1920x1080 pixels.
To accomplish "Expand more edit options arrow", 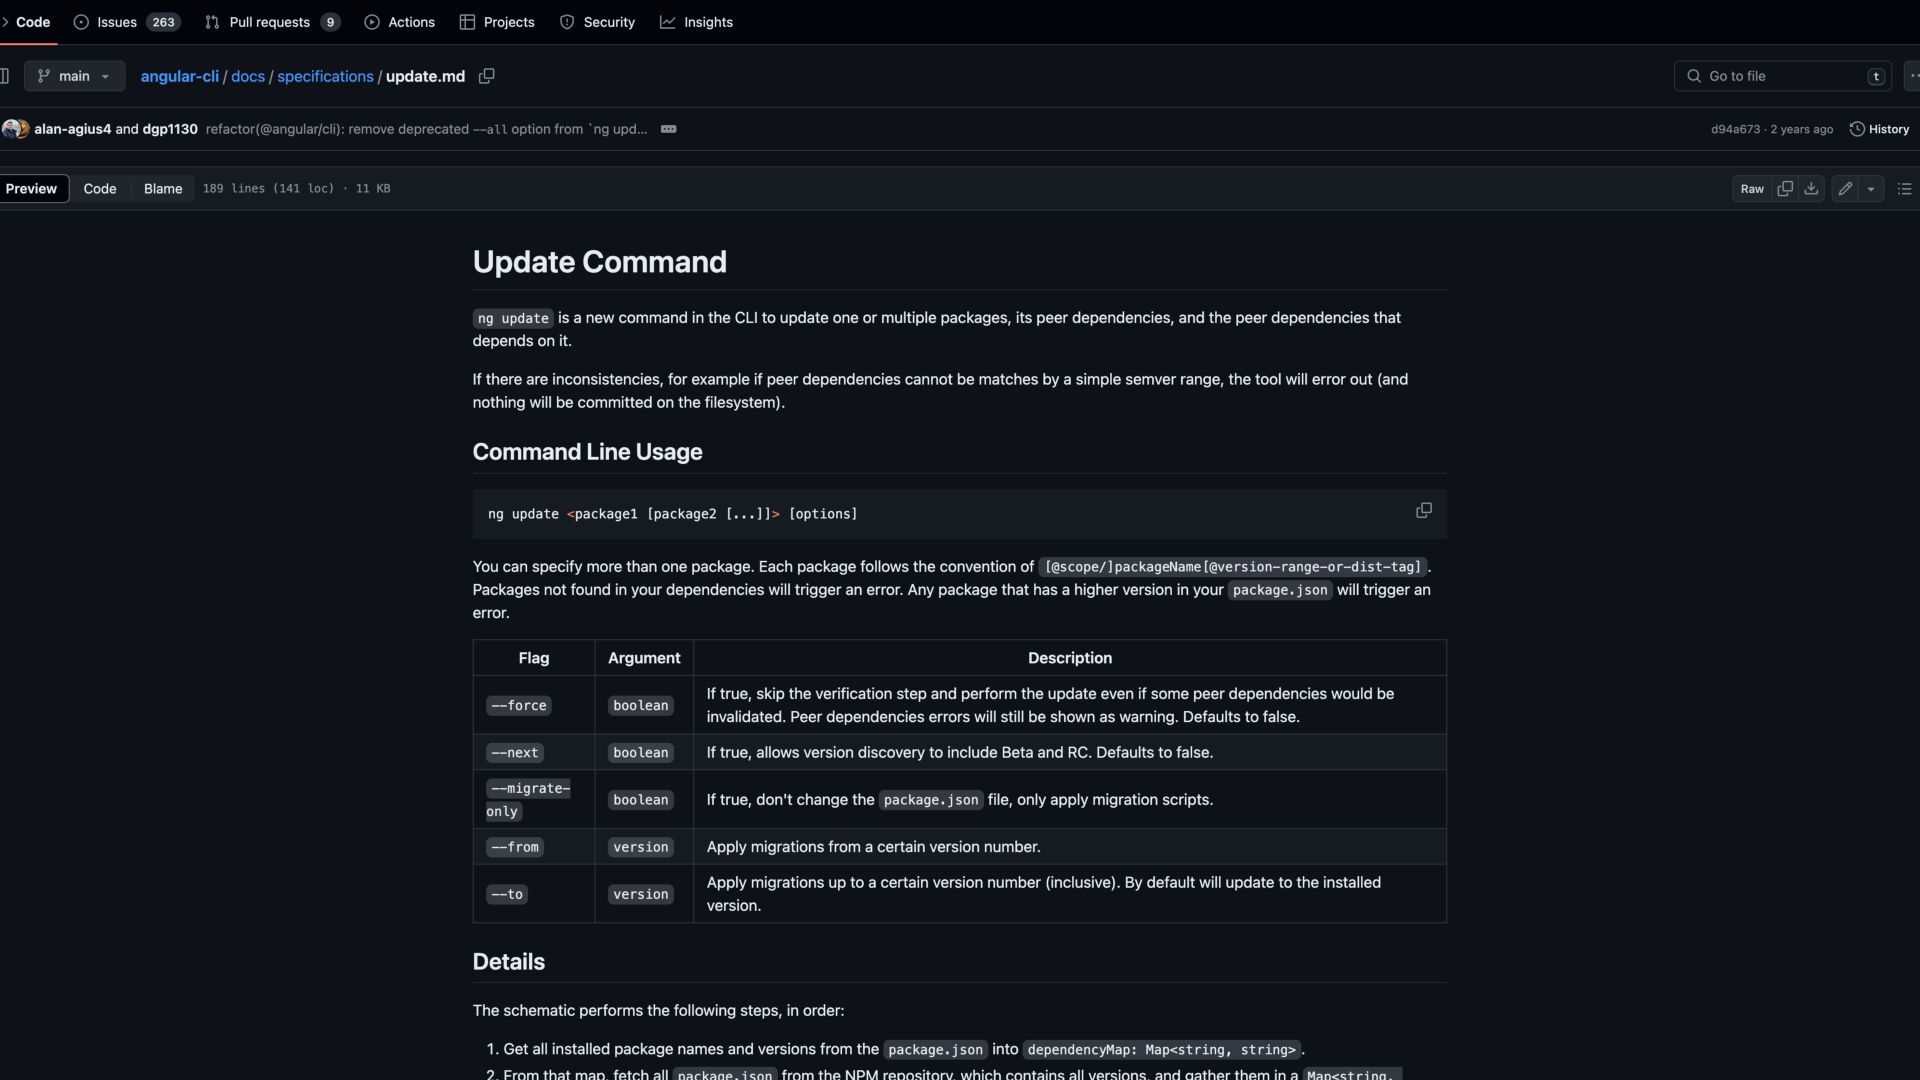I will pyautogui.click(x=1871, y=189).
